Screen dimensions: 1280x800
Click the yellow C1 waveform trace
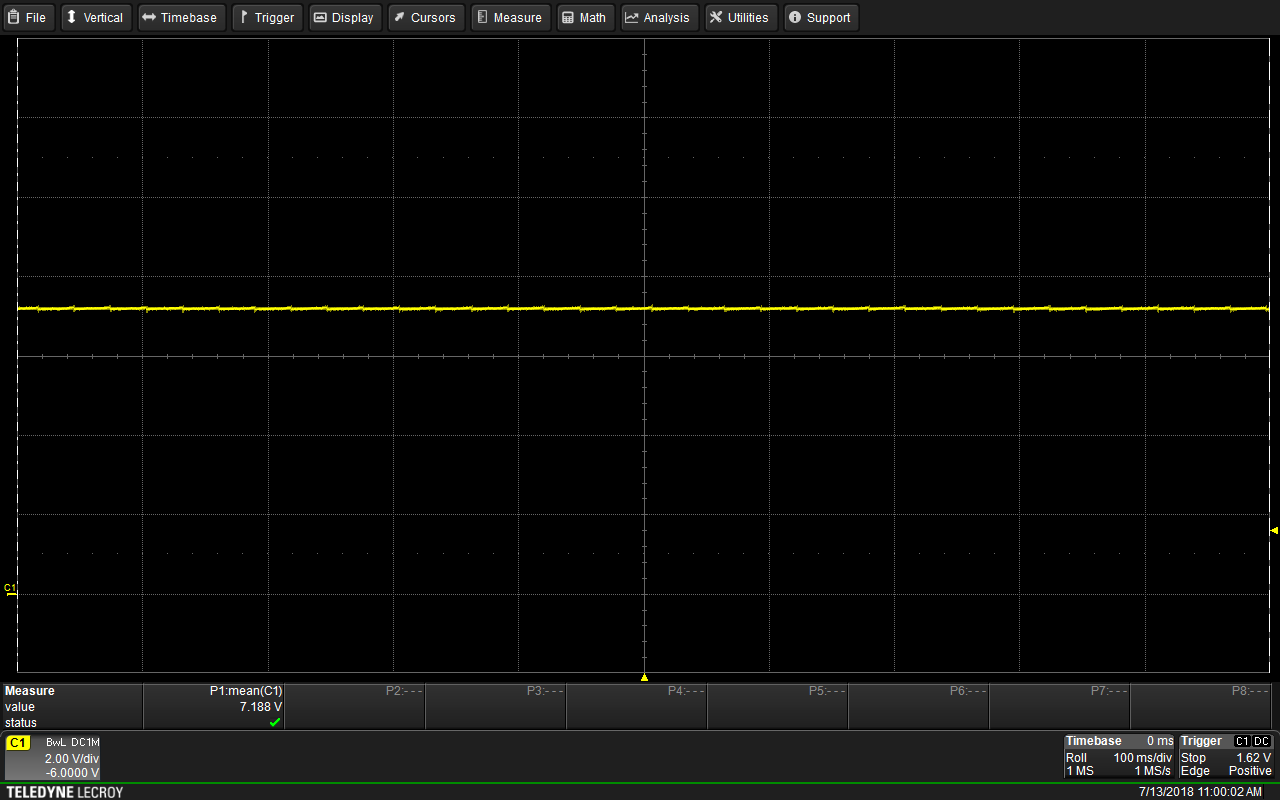(643, 309)
